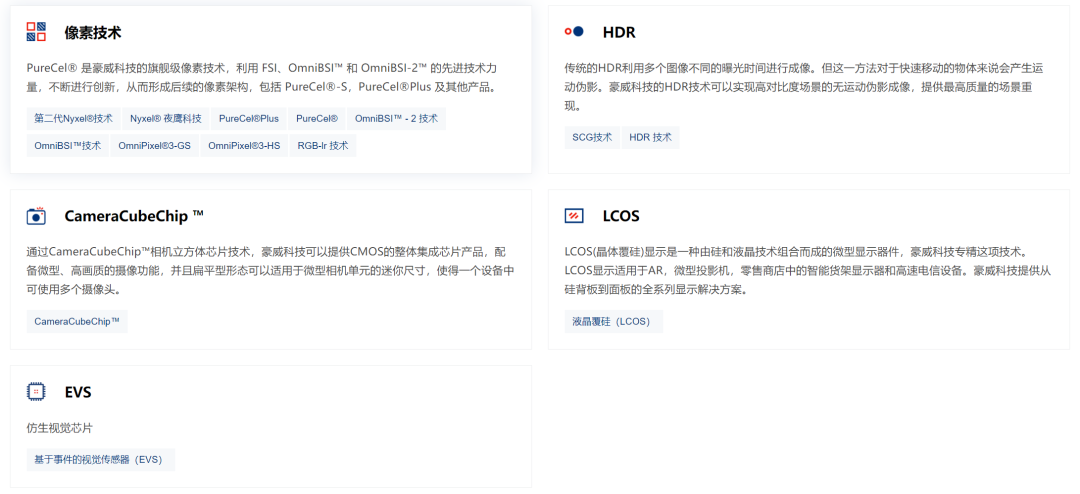The image size is (1080, 494).
Task: Click the 通过CameraCubeChip™相机立方体芯片技术 paragraph
Action: [x=271, y=270]
